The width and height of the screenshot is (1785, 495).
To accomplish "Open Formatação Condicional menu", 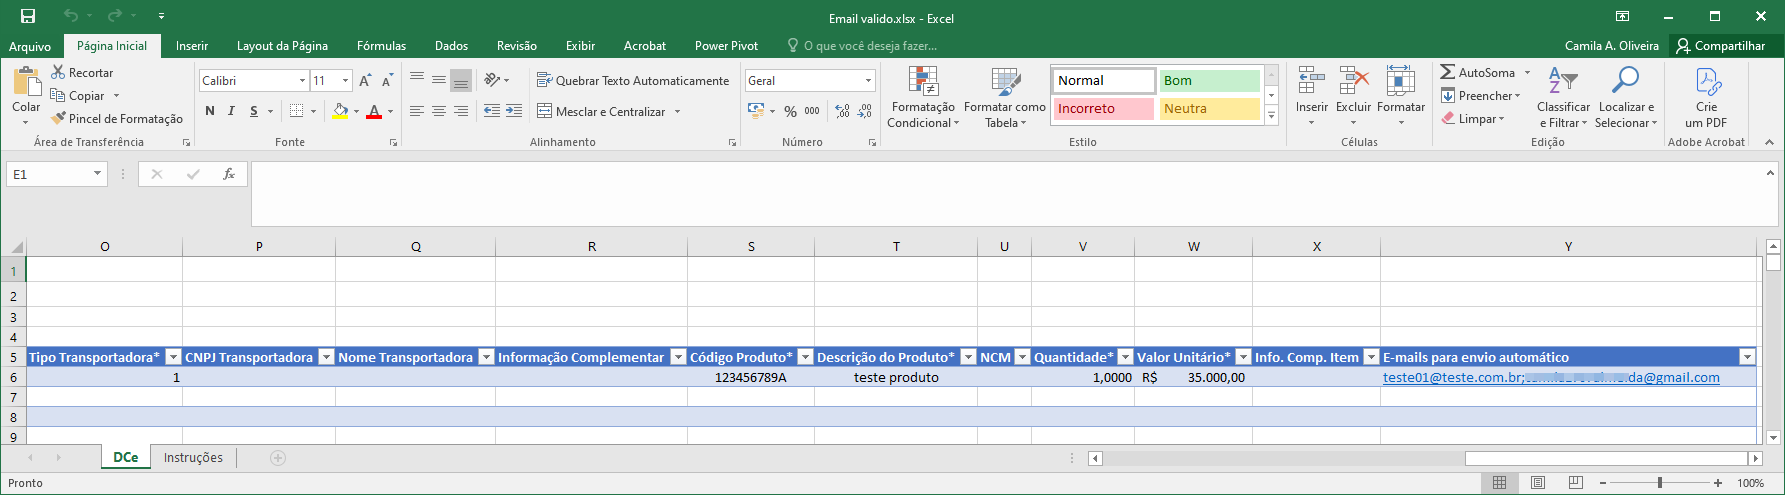I will [923, 97].
